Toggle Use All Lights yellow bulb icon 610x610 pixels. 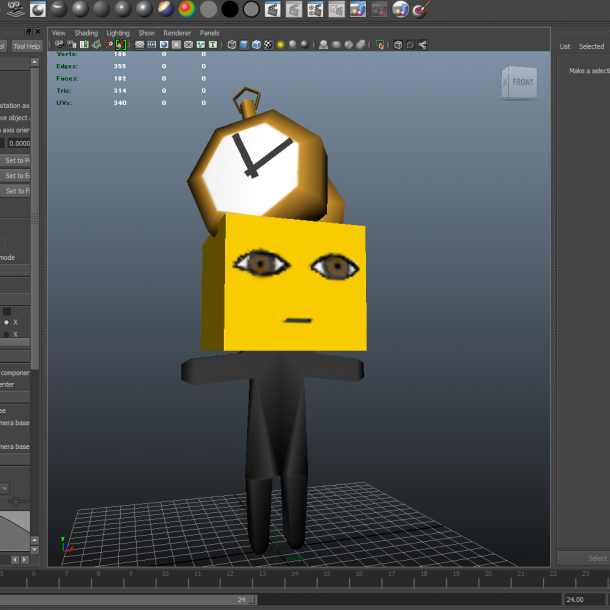click(x=280, y=45)
